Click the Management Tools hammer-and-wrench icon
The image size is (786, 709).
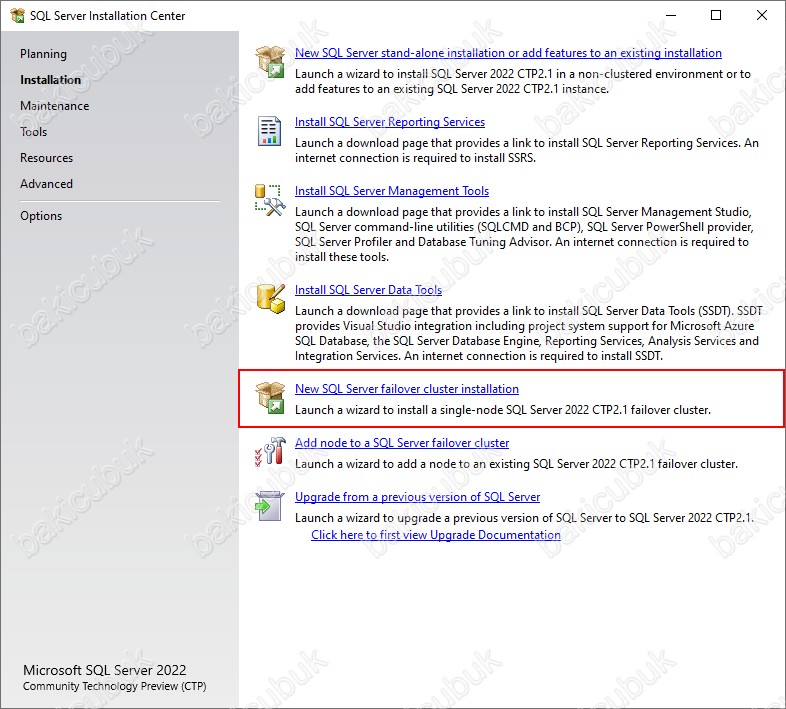(x=270, y=200)
